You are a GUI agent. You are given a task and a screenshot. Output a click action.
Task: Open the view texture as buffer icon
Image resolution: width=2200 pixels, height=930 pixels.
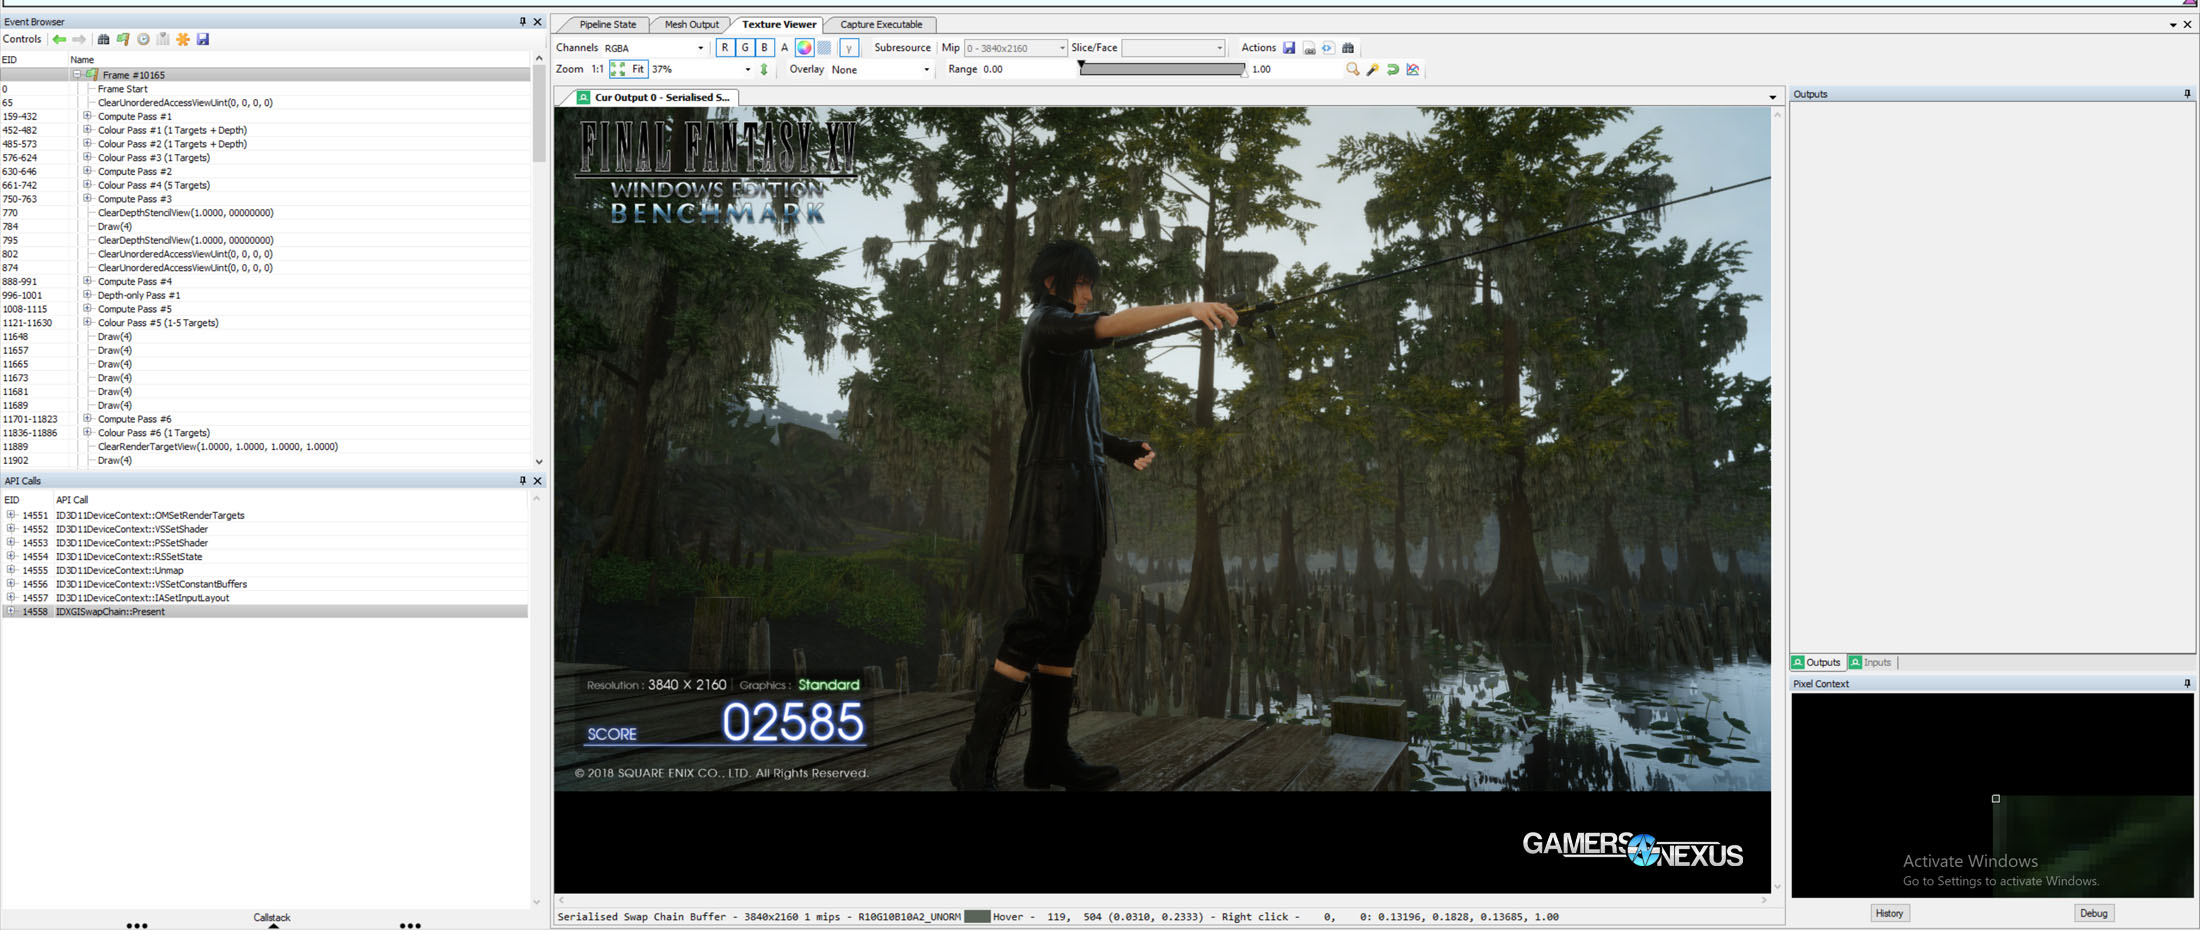point(1328,48)
